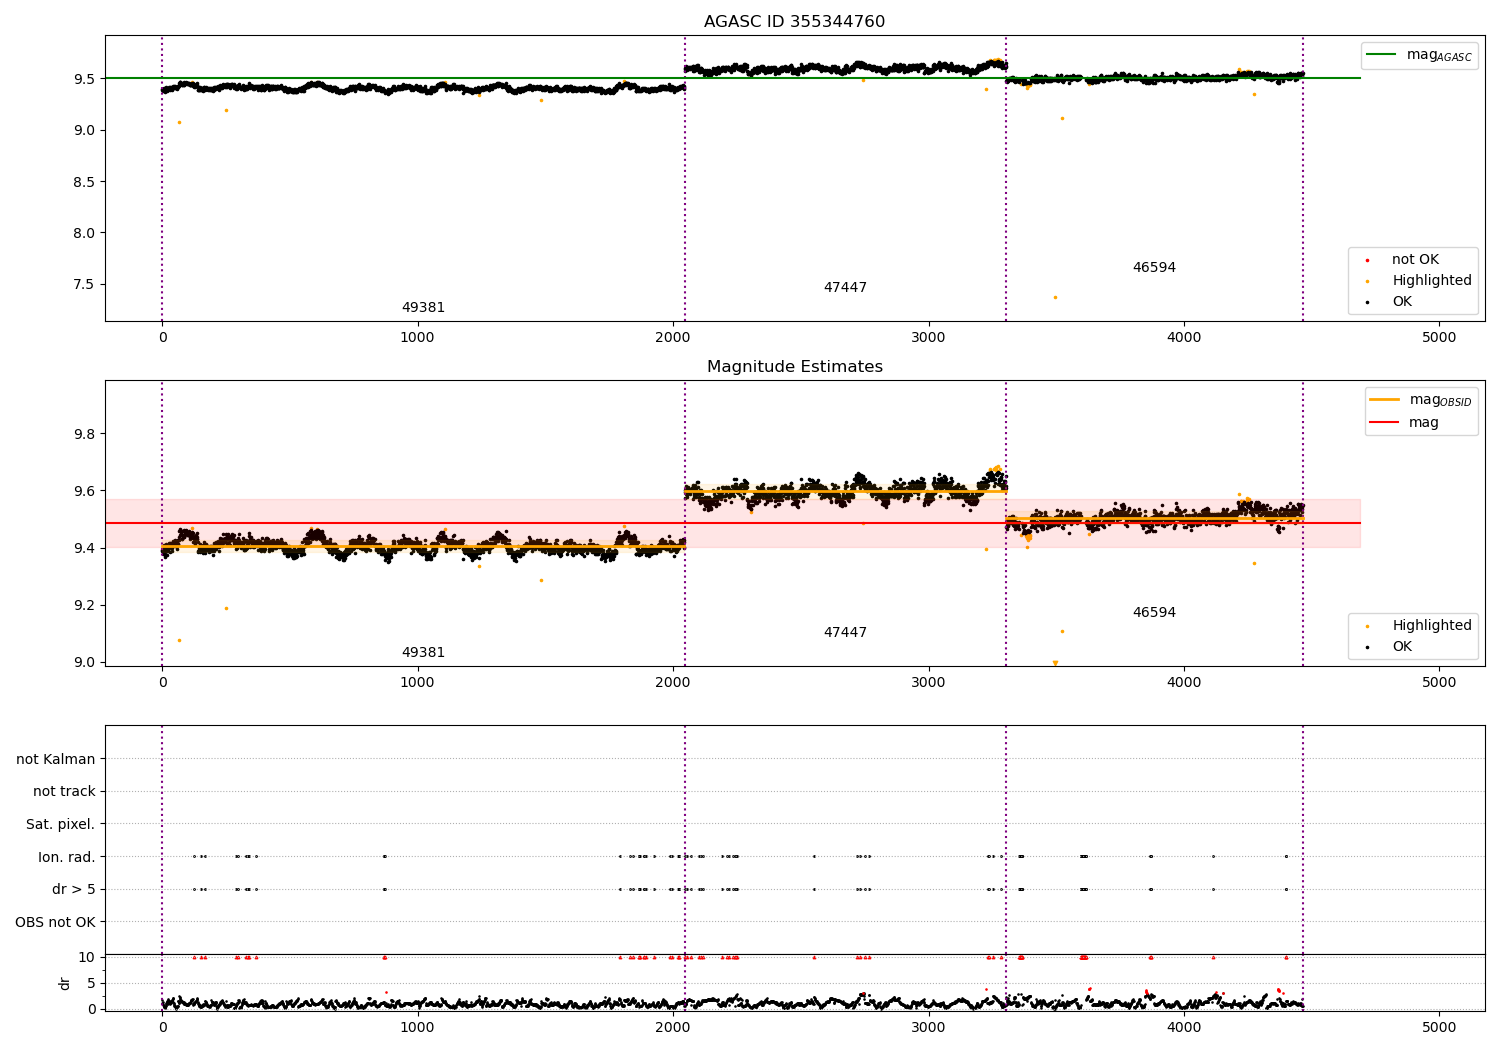Image resolution: width=1500 pixels, height=1050 pixels.
Task: Click obsid label 46594 in Magnitude Estimates plot
Action: [1154, 613]
